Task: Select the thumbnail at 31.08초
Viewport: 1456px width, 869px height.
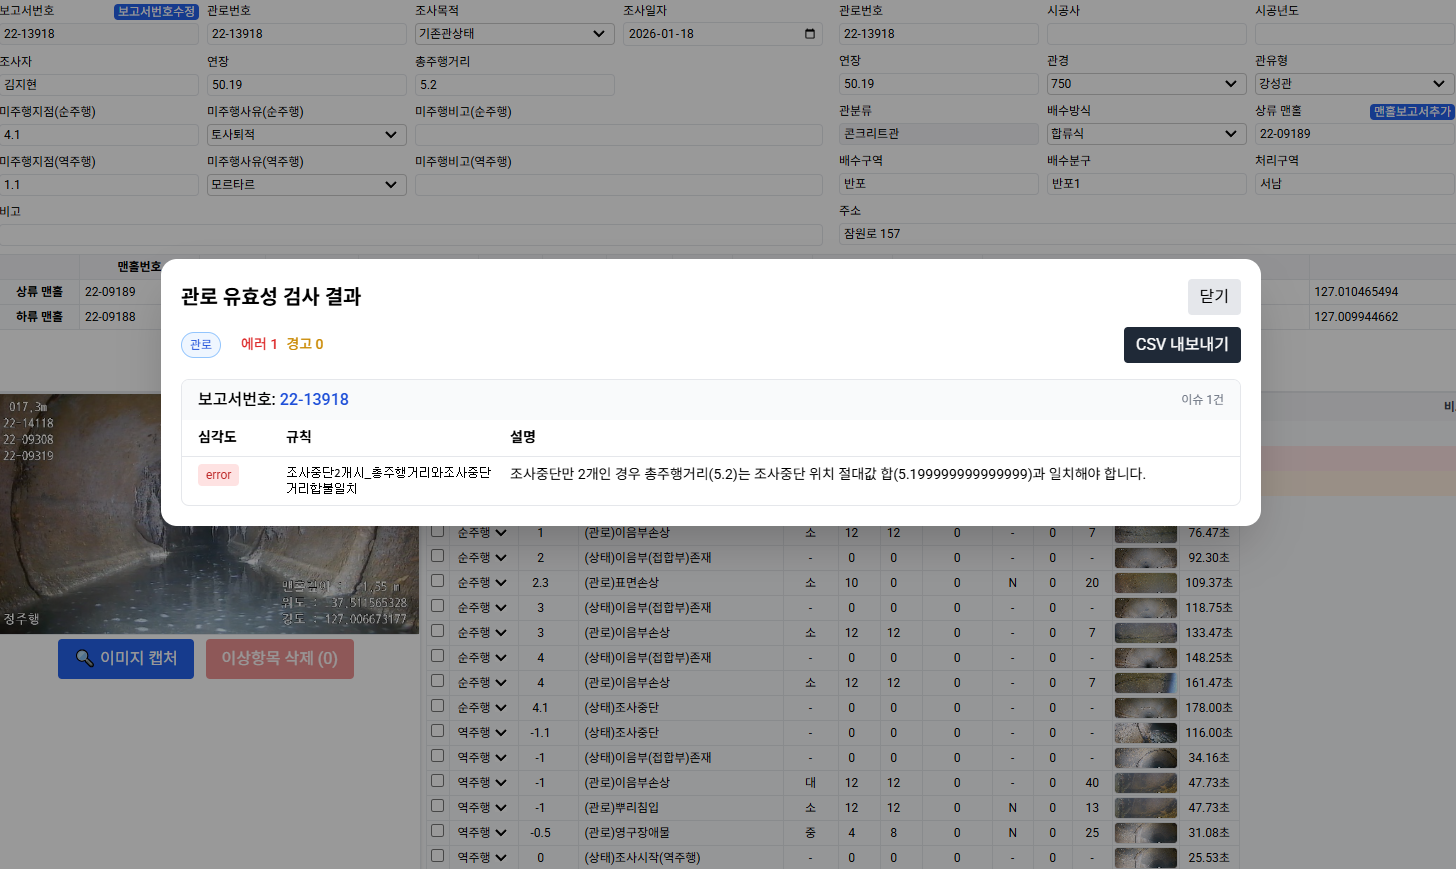Action: point(1145,833)
